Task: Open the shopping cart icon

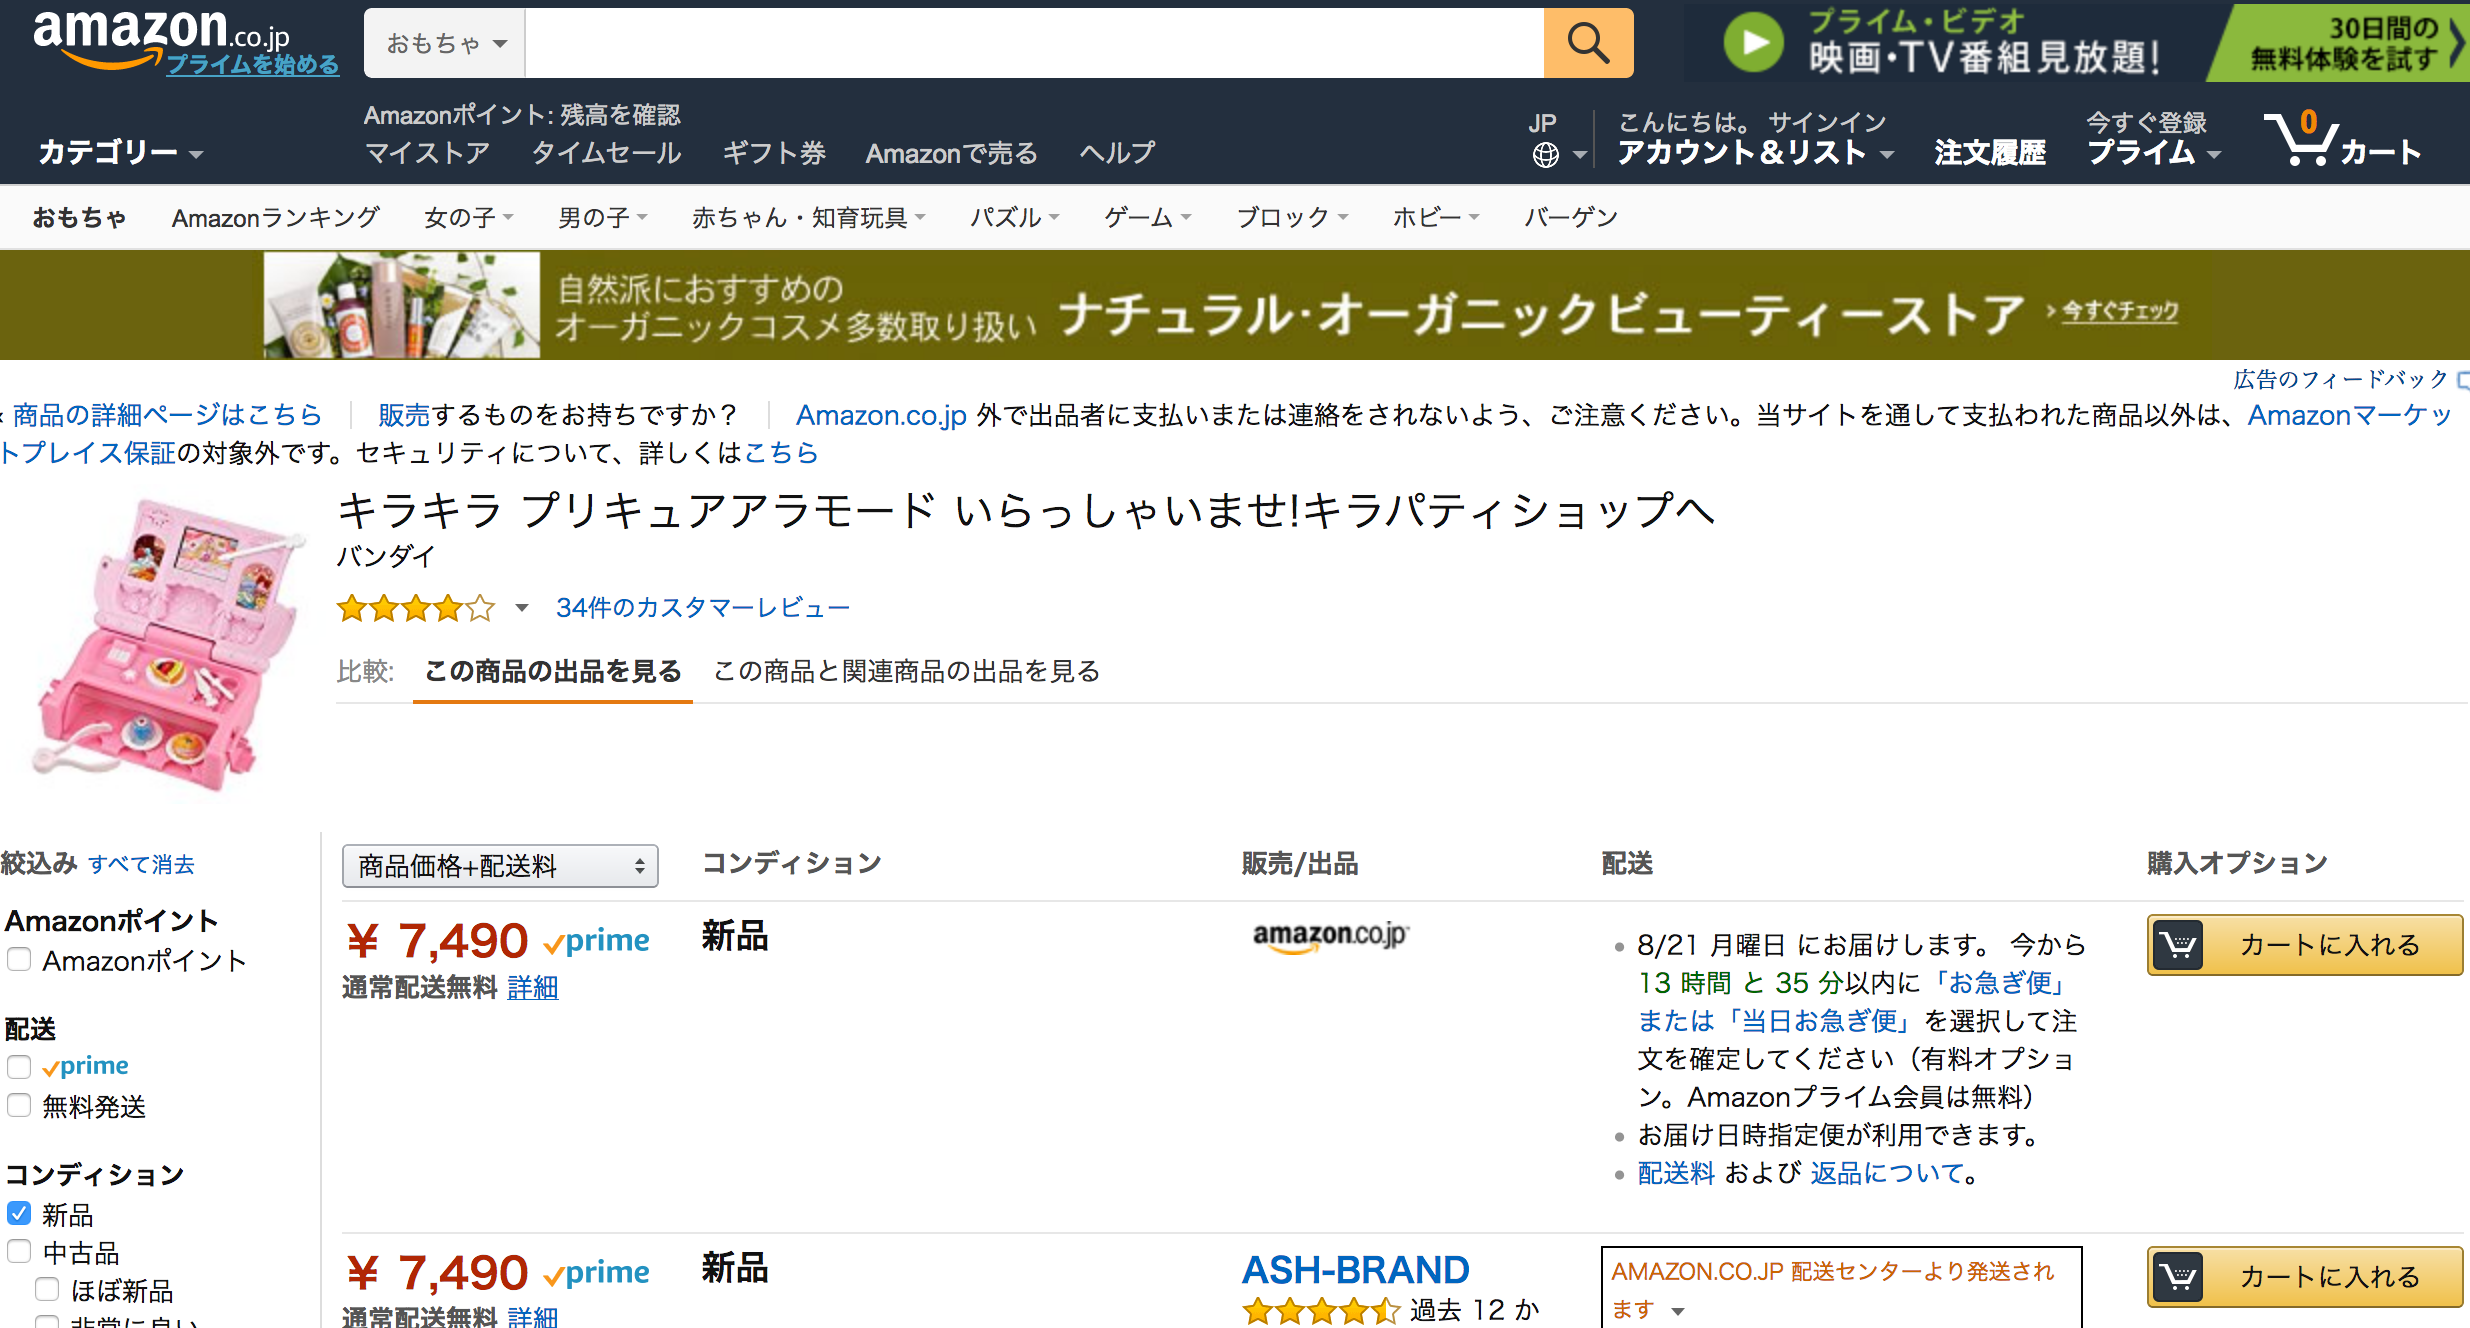Action: point(2342,140)
